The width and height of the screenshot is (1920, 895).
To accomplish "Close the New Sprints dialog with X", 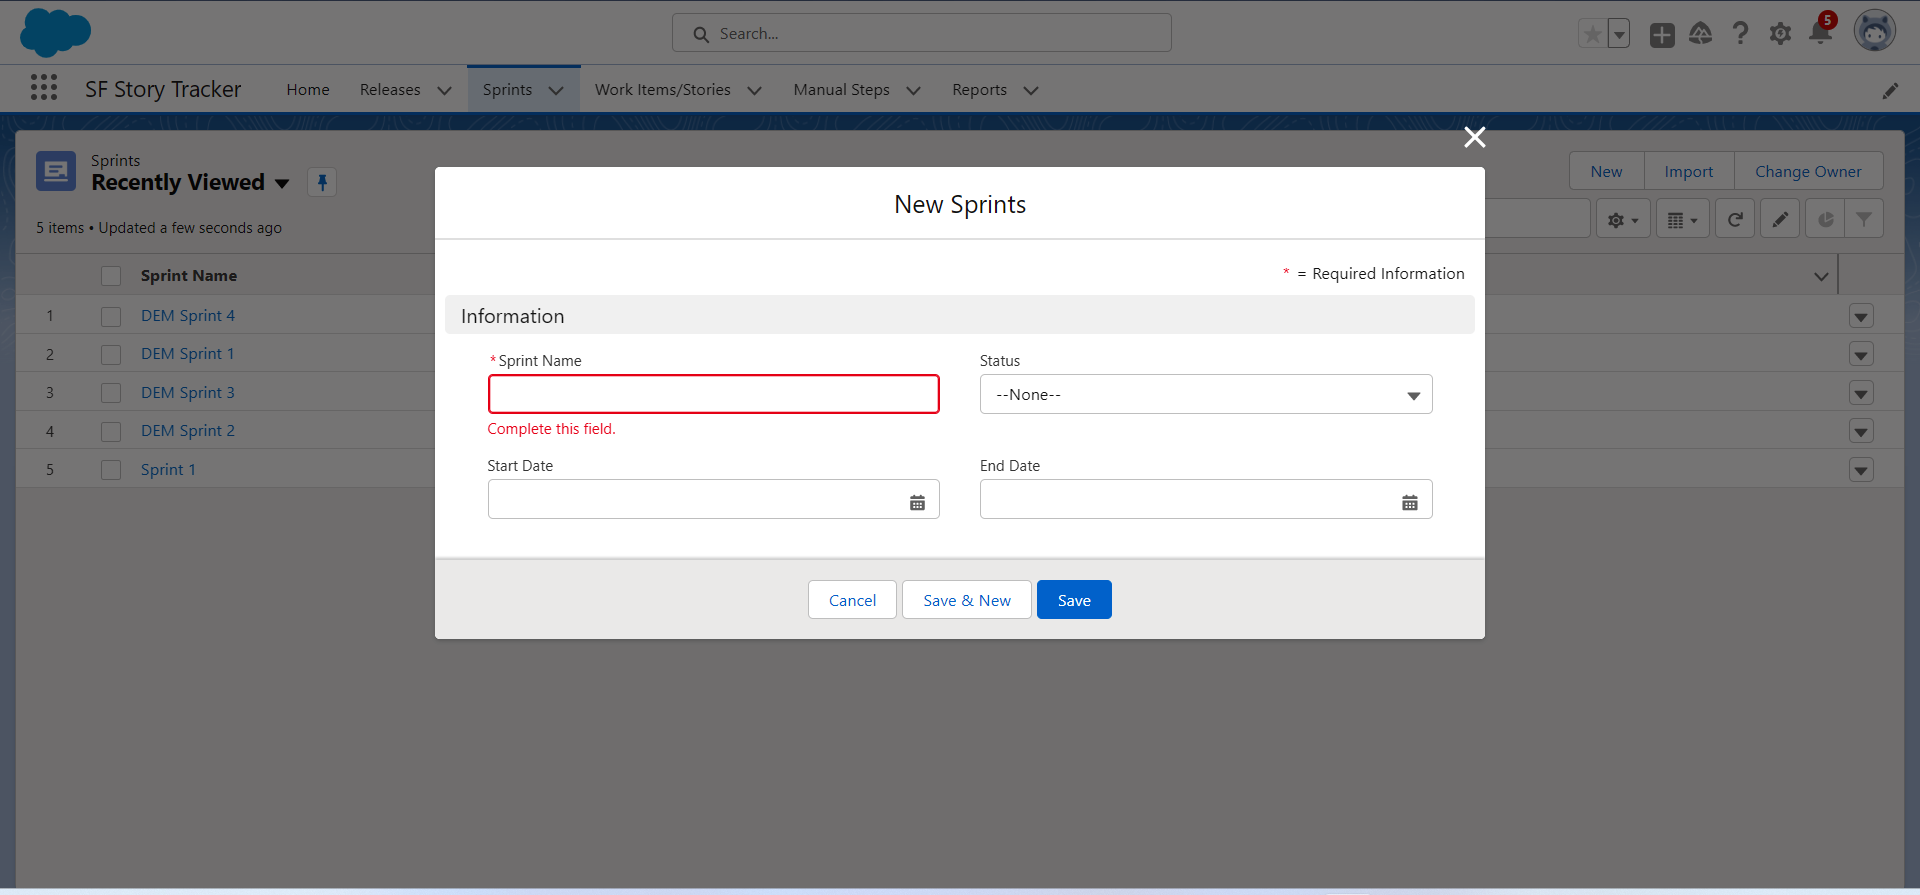I will (1475, 137).
